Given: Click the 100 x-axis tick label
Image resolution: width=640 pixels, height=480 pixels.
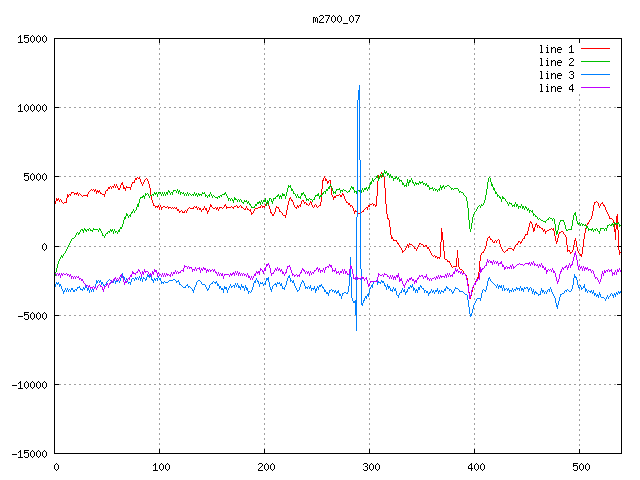Looking at the screenshot, I should point(160,467).
